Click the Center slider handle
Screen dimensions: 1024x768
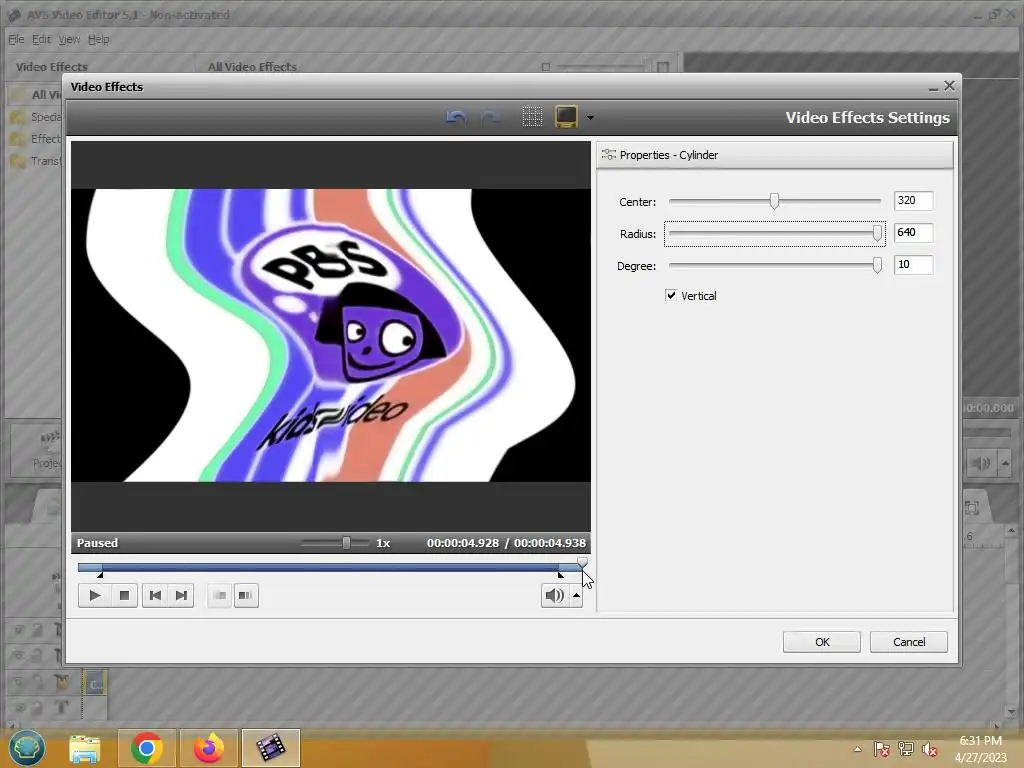(775, 200)
